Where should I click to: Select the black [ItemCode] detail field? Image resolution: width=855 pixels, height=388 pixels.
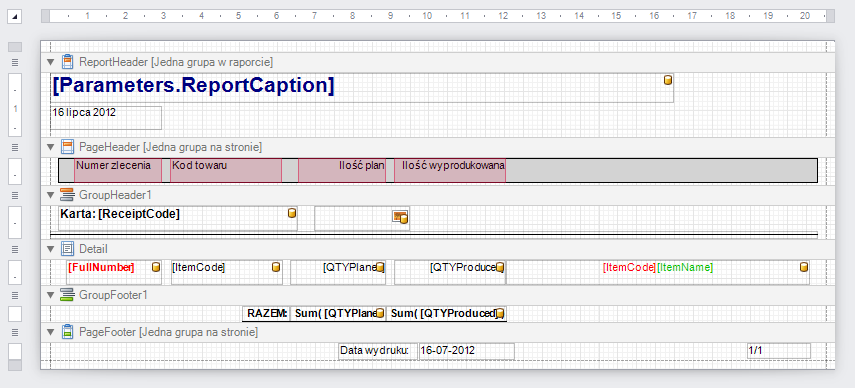(227, 272)
